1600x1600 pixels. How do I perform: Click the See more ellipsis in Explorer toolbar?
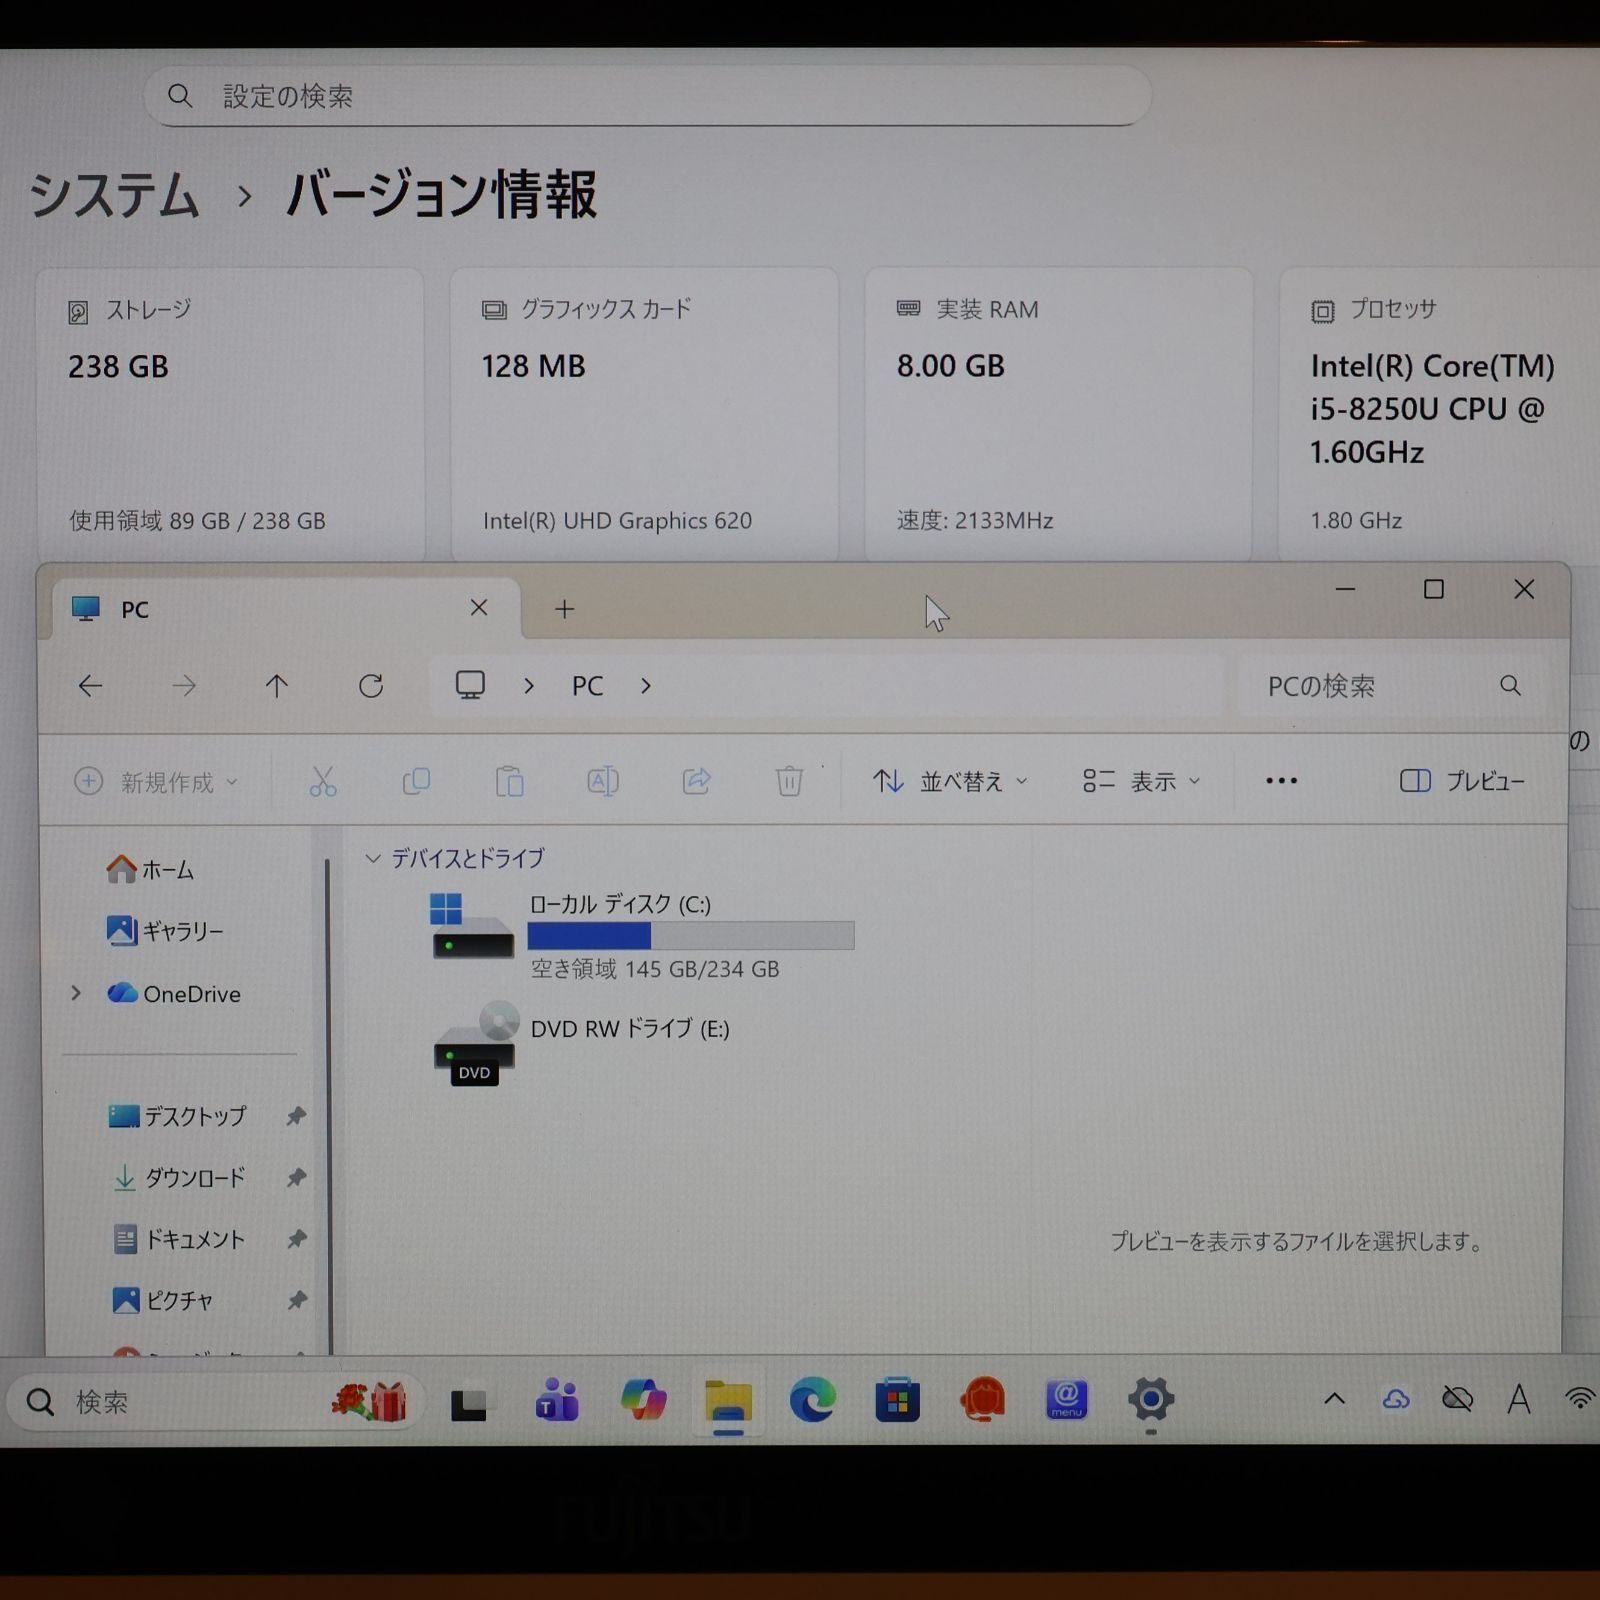[1281, 780]
